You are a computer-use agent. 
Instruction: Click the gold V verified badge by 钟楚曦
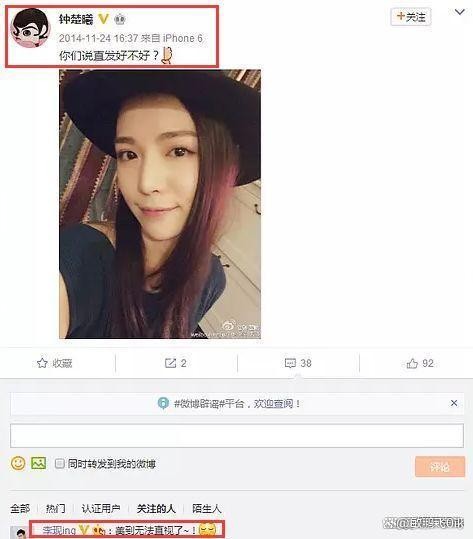103,19
